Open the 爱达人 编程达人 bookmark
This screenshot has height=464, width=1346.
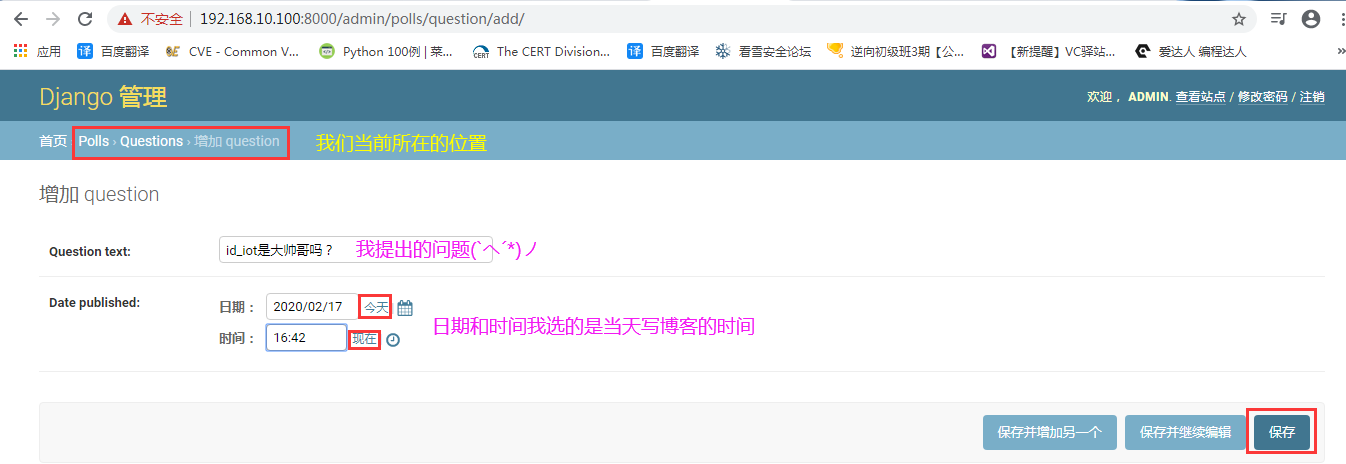(x=1191, y=51)
